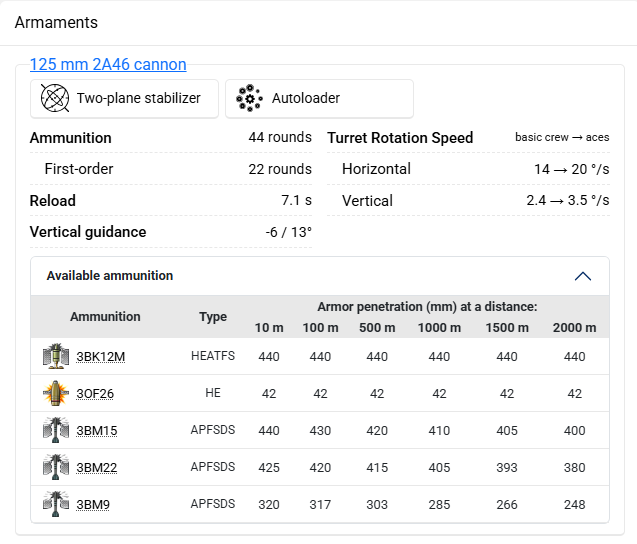Click the Type column header
This screenshot has width=637, height=544.
coord(213,317)
